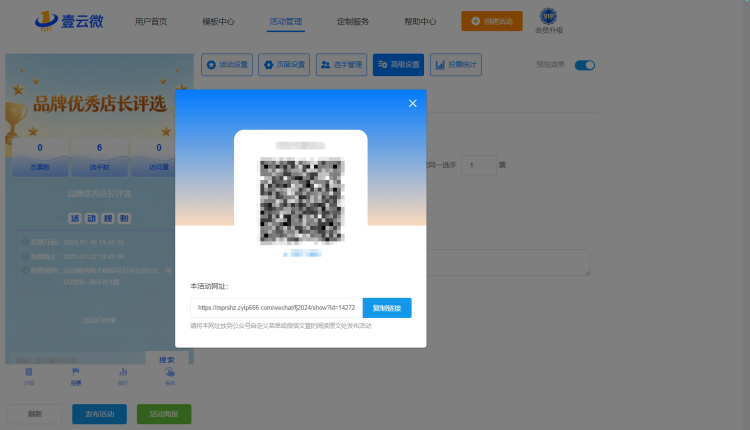Click the QR code image
The height and width of the screenshot is (430, 750).
click(301, 201)
